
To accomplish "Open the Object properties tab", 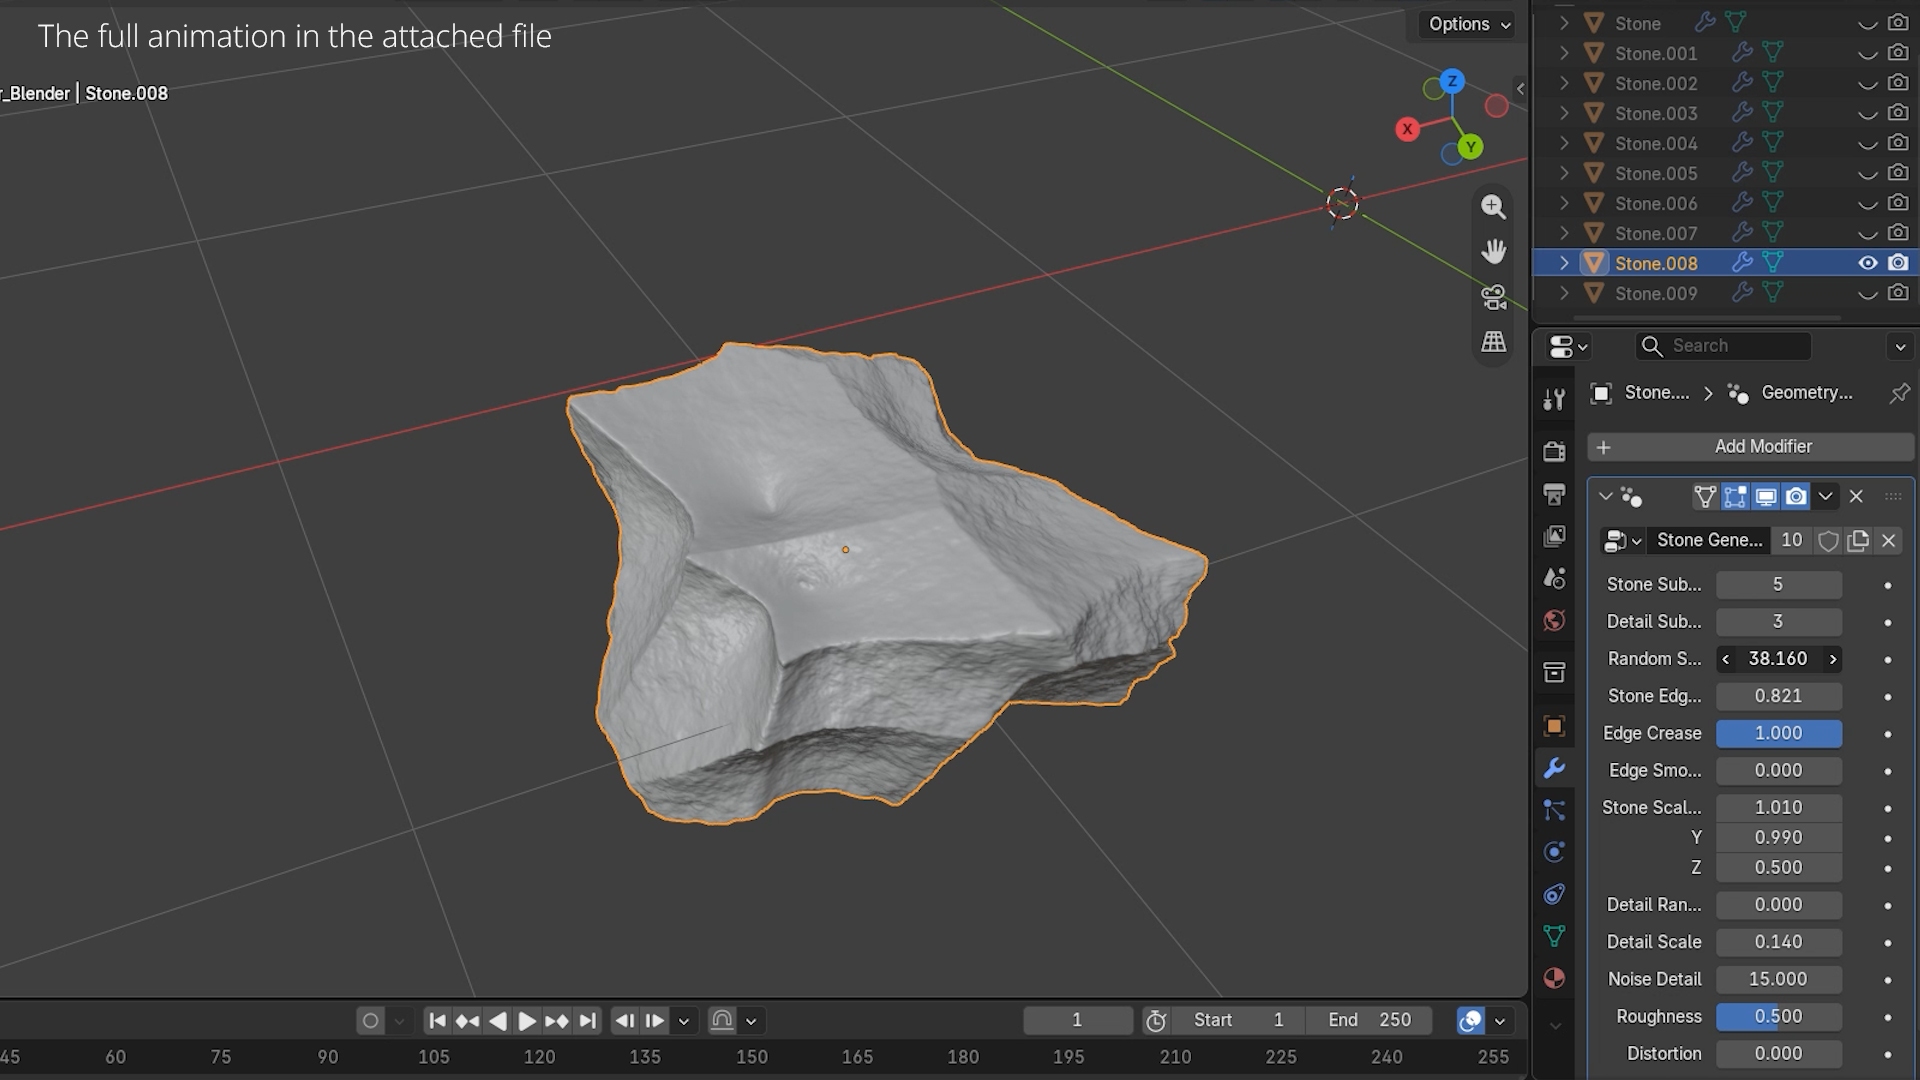I will click(1554, 726).
